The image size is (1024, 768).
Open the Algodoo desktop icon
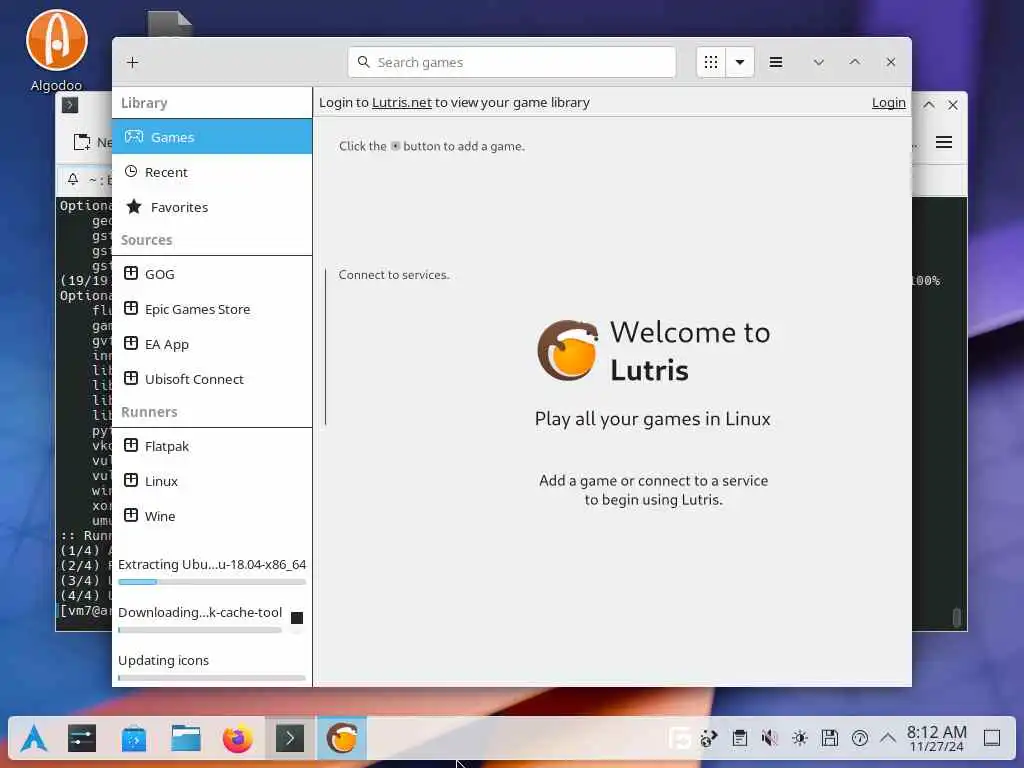point(57,50)
